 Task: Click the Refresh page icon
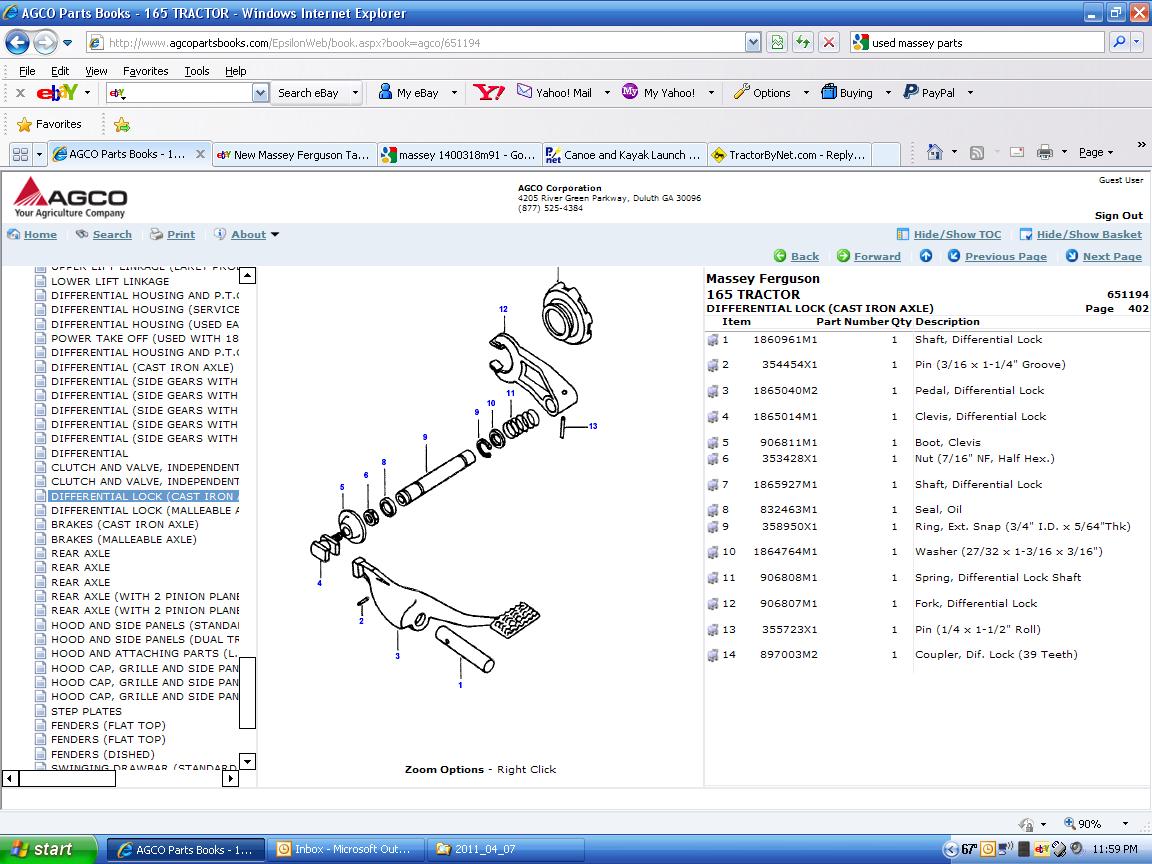[x=802, y=43]
